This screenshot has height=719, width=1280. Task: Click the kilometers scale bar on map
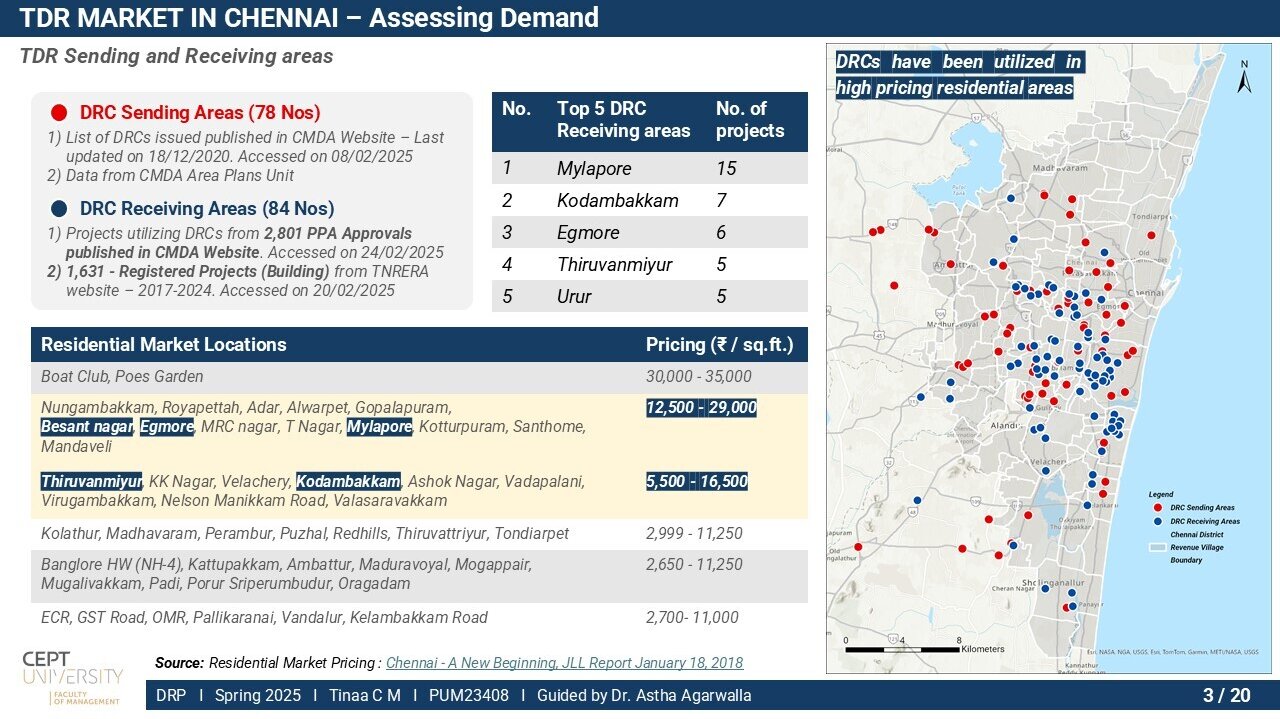tap(903, 648)
